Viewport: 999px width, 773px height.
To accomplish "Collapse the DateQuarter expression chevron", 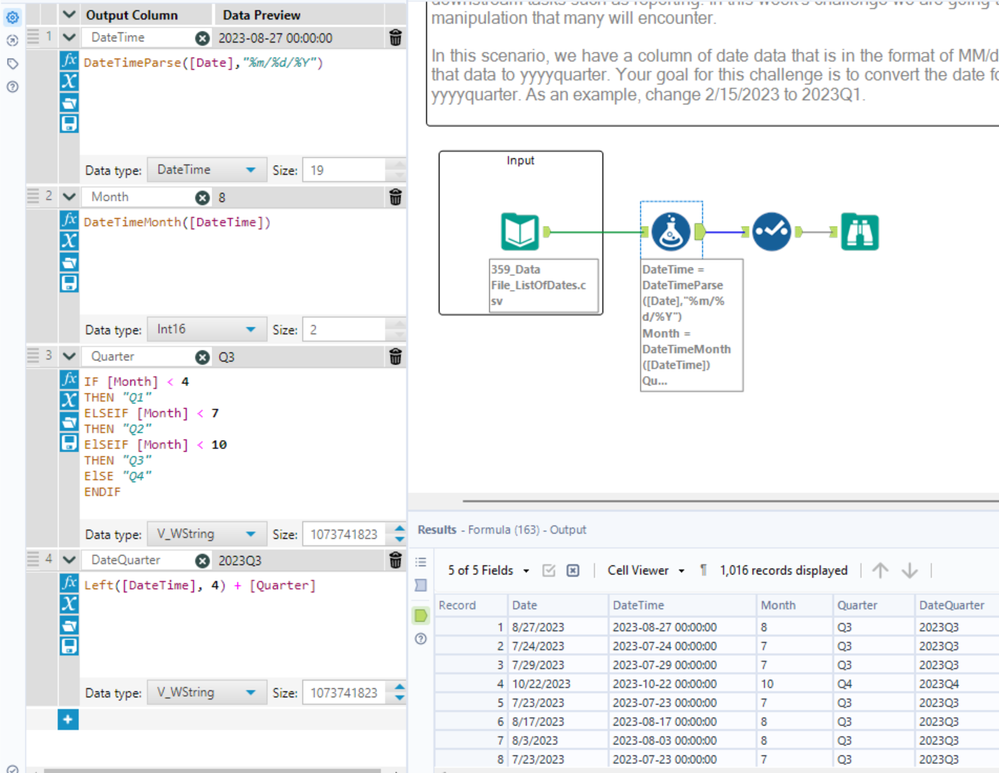I will coord(69,561).
